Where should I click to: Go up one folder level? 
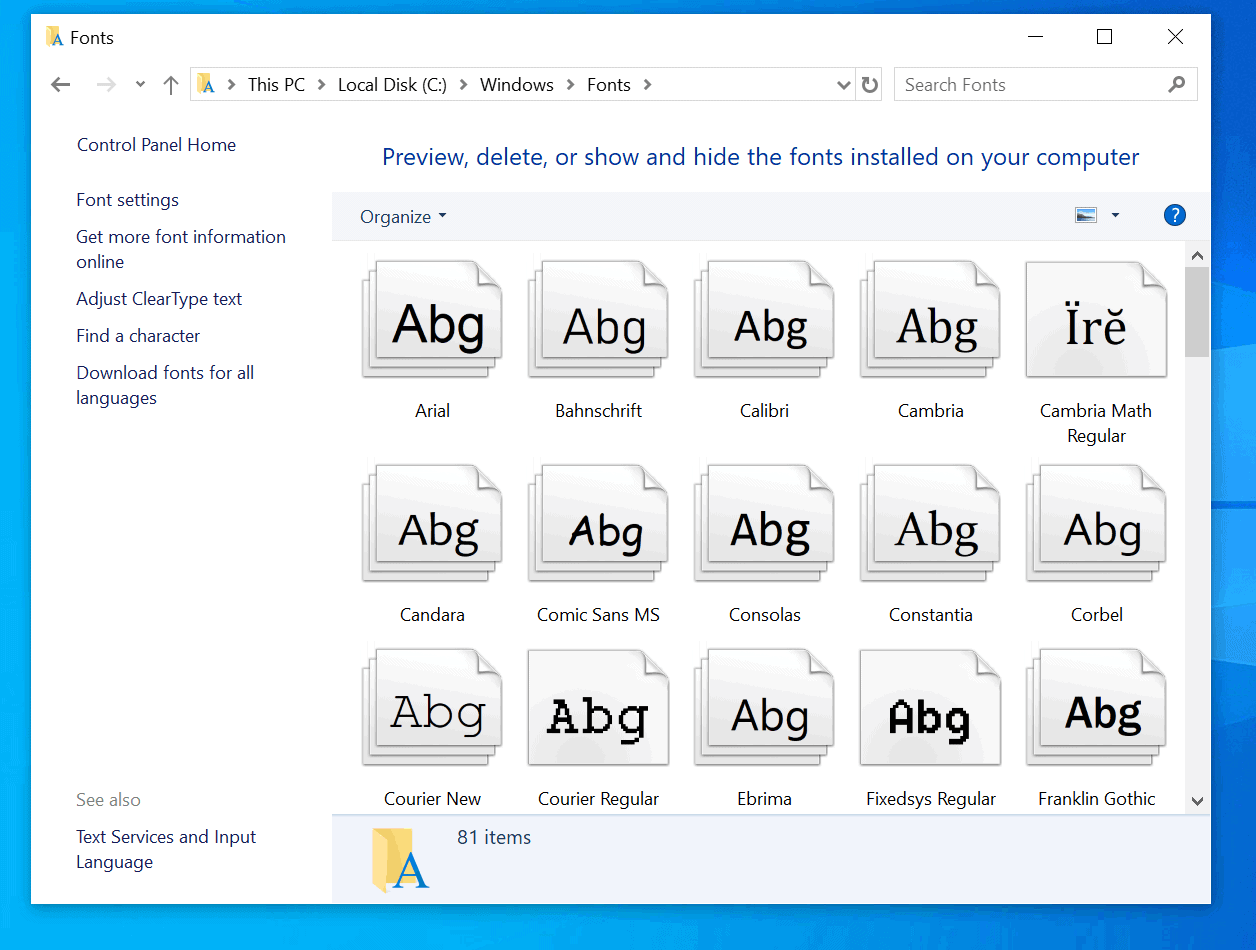coord(171,85)
